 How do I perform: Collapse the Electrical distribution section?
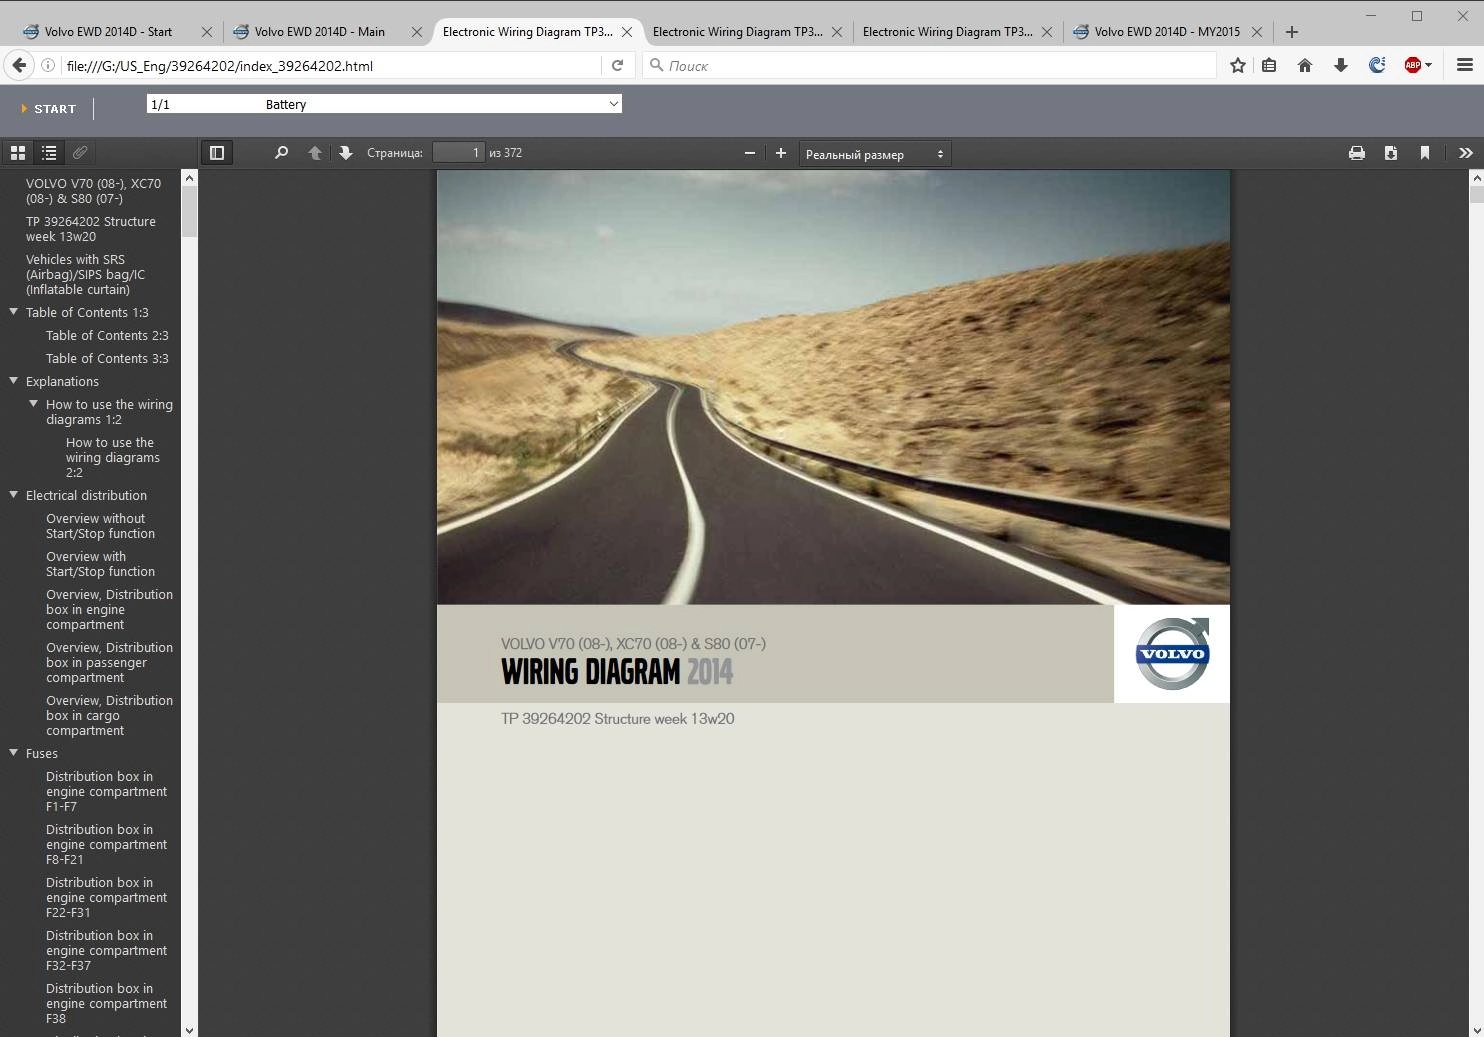click(14, 495)
